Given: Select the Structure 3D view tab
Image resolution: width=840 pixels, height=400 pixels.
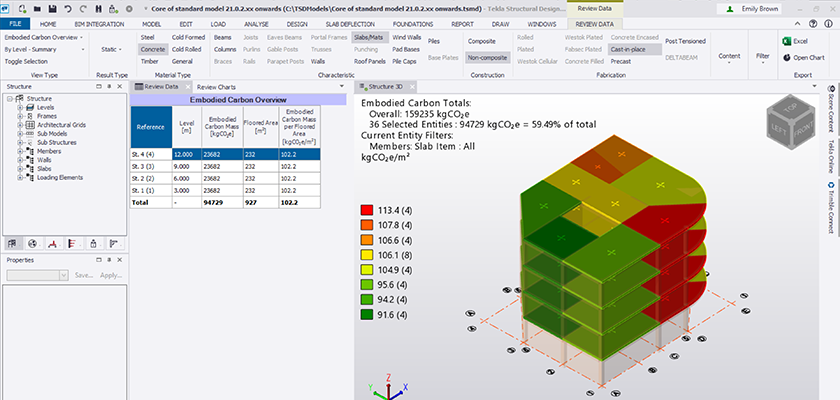Looking at the screenshot, I should tap(386, 86).
